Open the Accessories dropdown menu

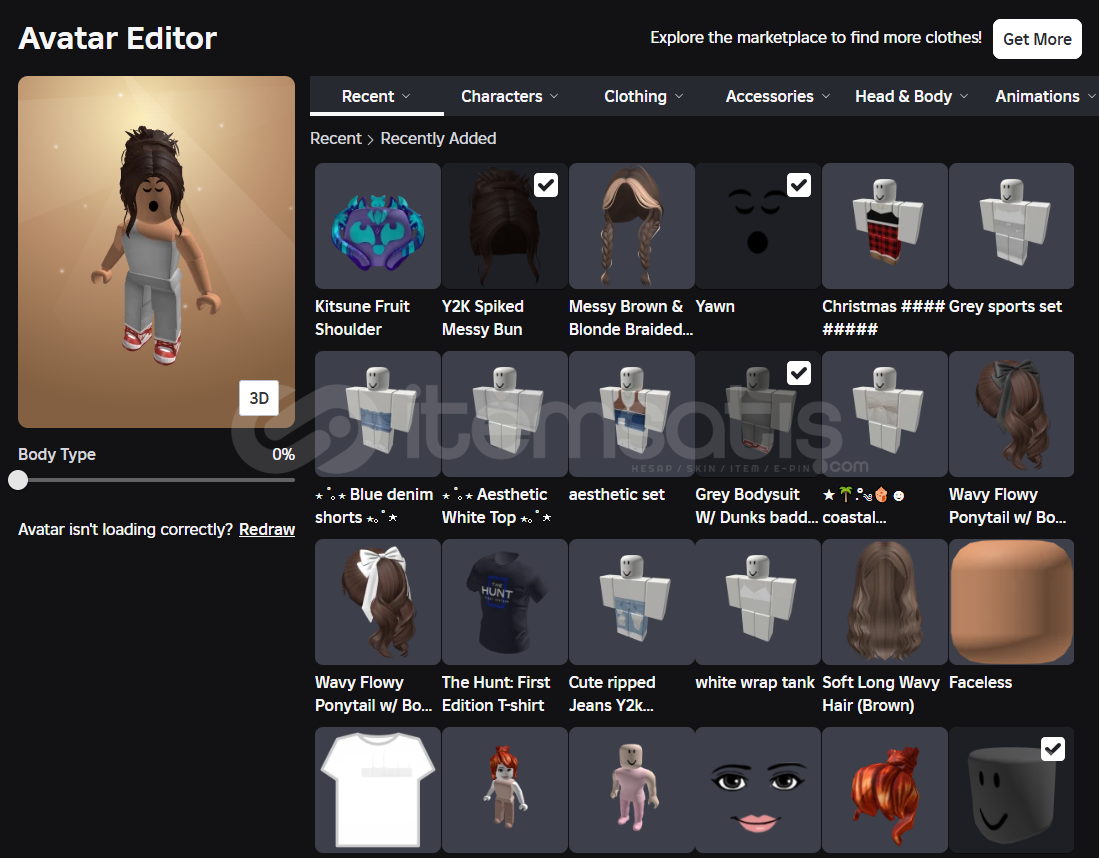click(777, 97)
